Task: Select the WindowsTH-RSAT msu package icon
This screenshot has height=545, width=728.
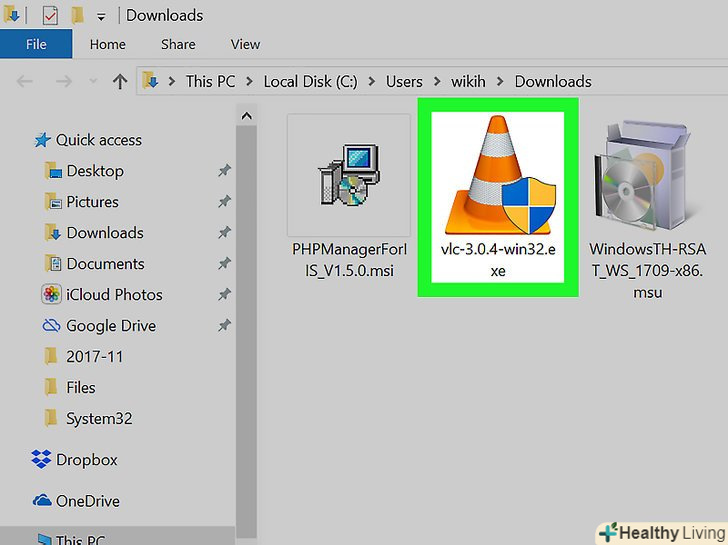Action: (647, 175)
